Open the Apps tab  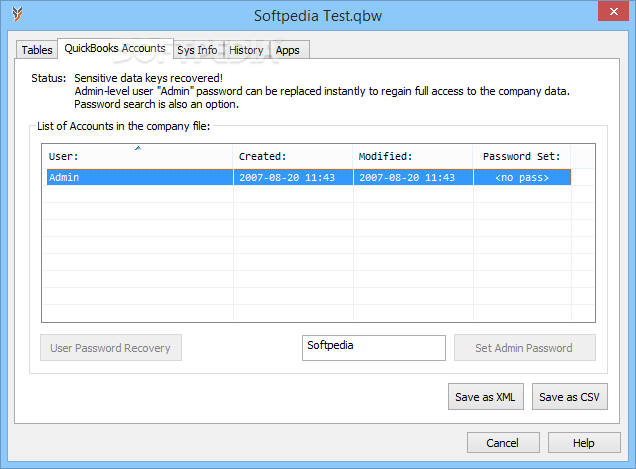coord(288,50)
